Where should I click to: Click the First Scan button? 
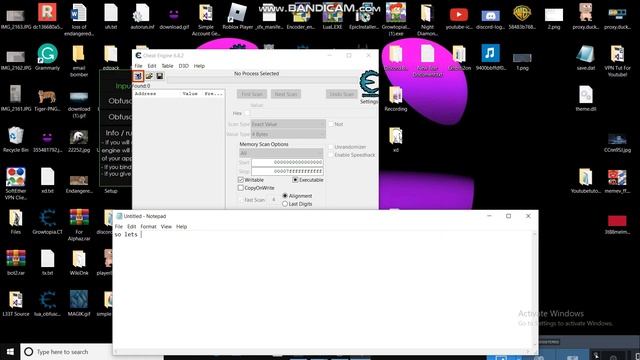pos(252,94)
